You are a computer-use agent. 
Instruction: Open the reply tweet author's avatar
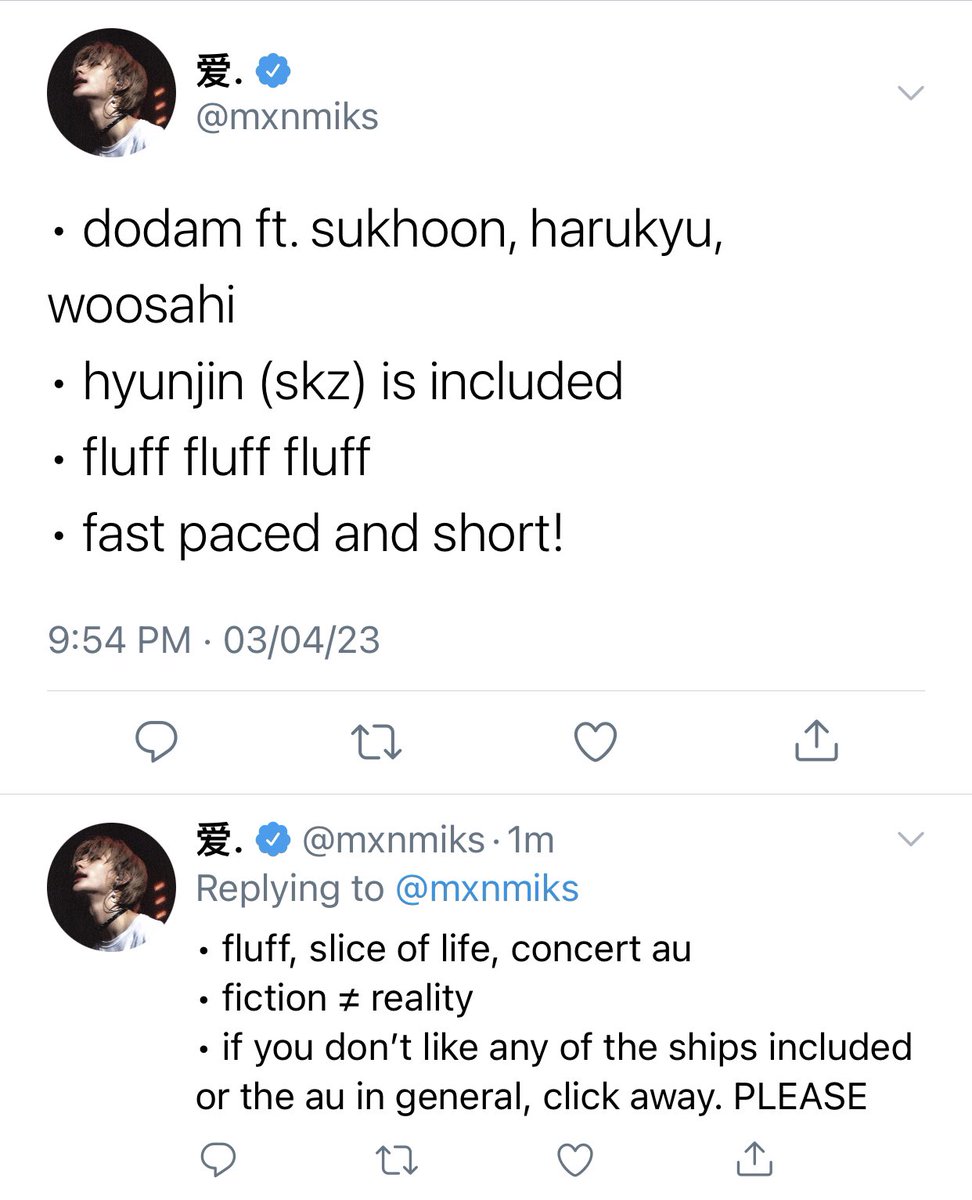[112, 886]
